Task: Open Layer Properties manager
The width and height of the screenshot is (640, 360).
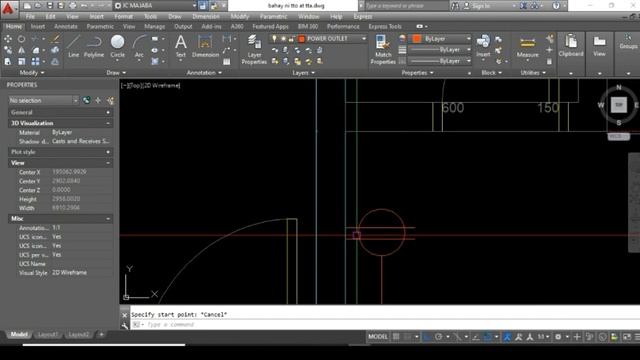Action: (254, 49)
